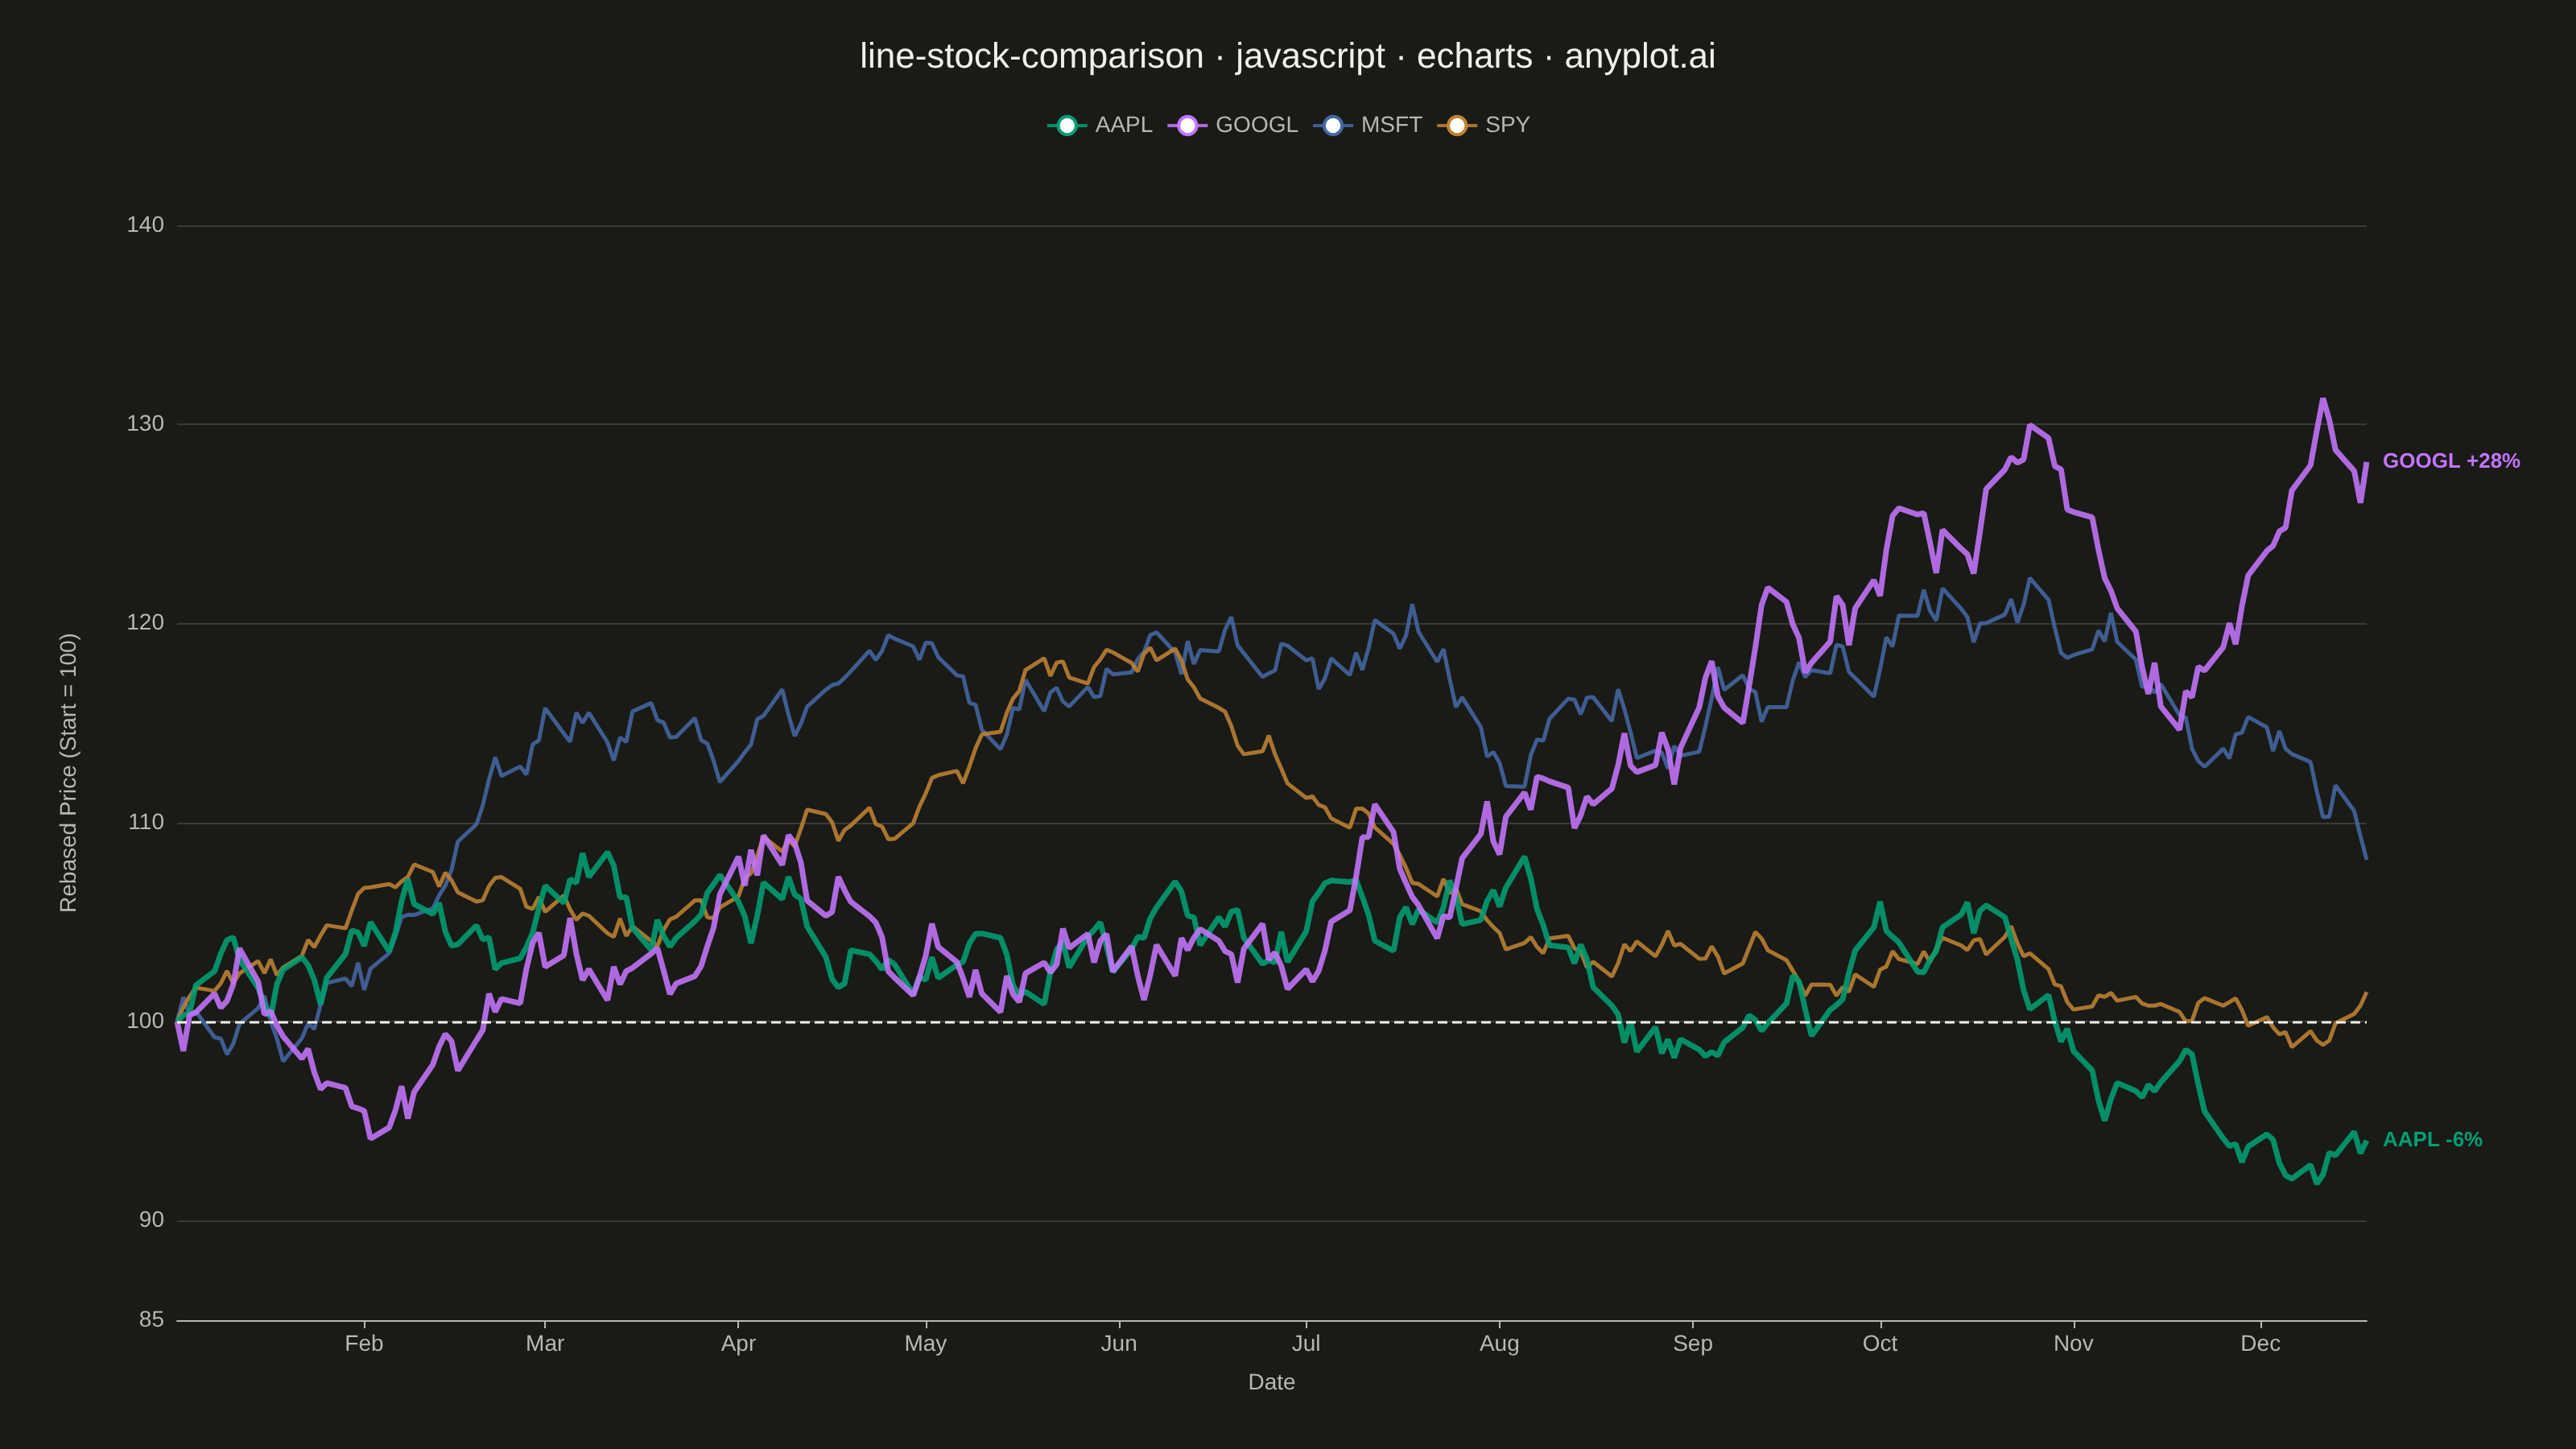The width and height of the screenshot is (2576, 1449).
Task: Click the Sep x-axis label
Action: pyautogui.click(x=1693, y=1344)
